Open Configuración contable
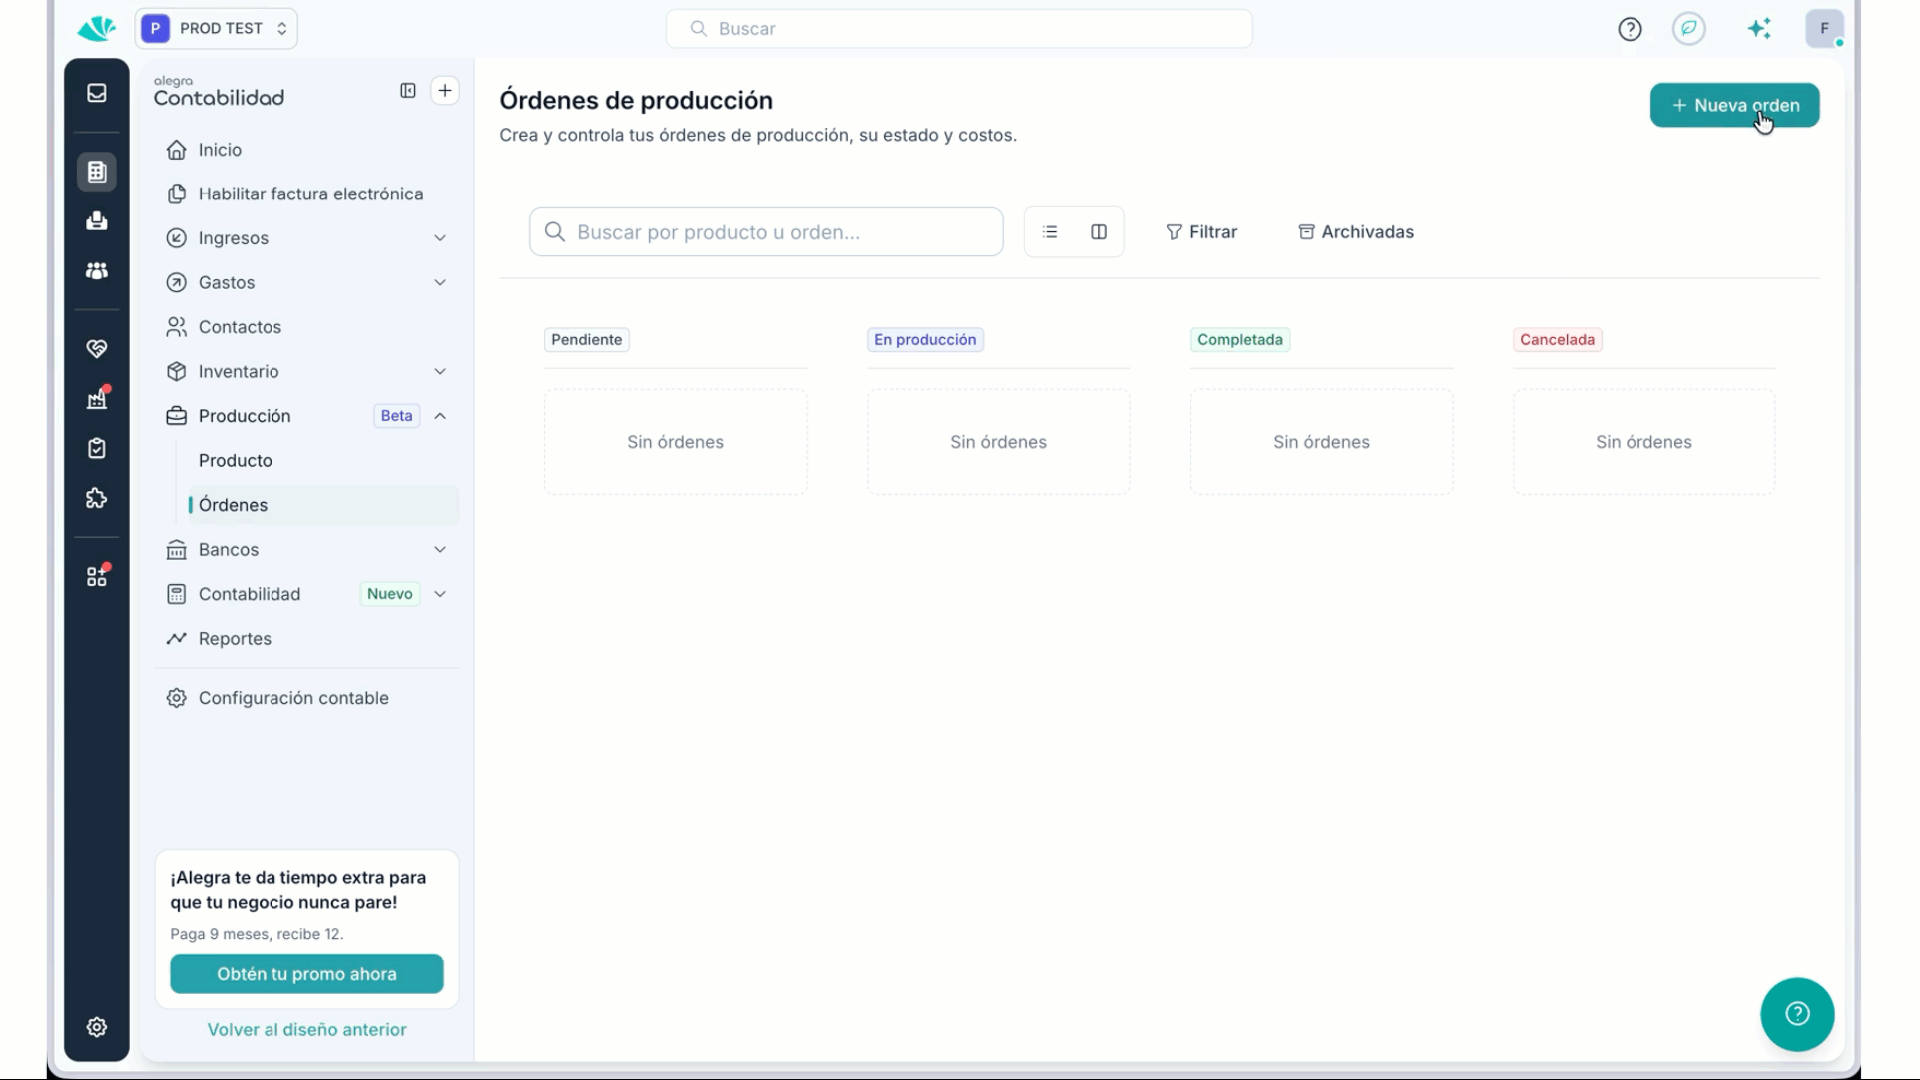This screenshot has width=1920, height=1080. tap(307, 698)
